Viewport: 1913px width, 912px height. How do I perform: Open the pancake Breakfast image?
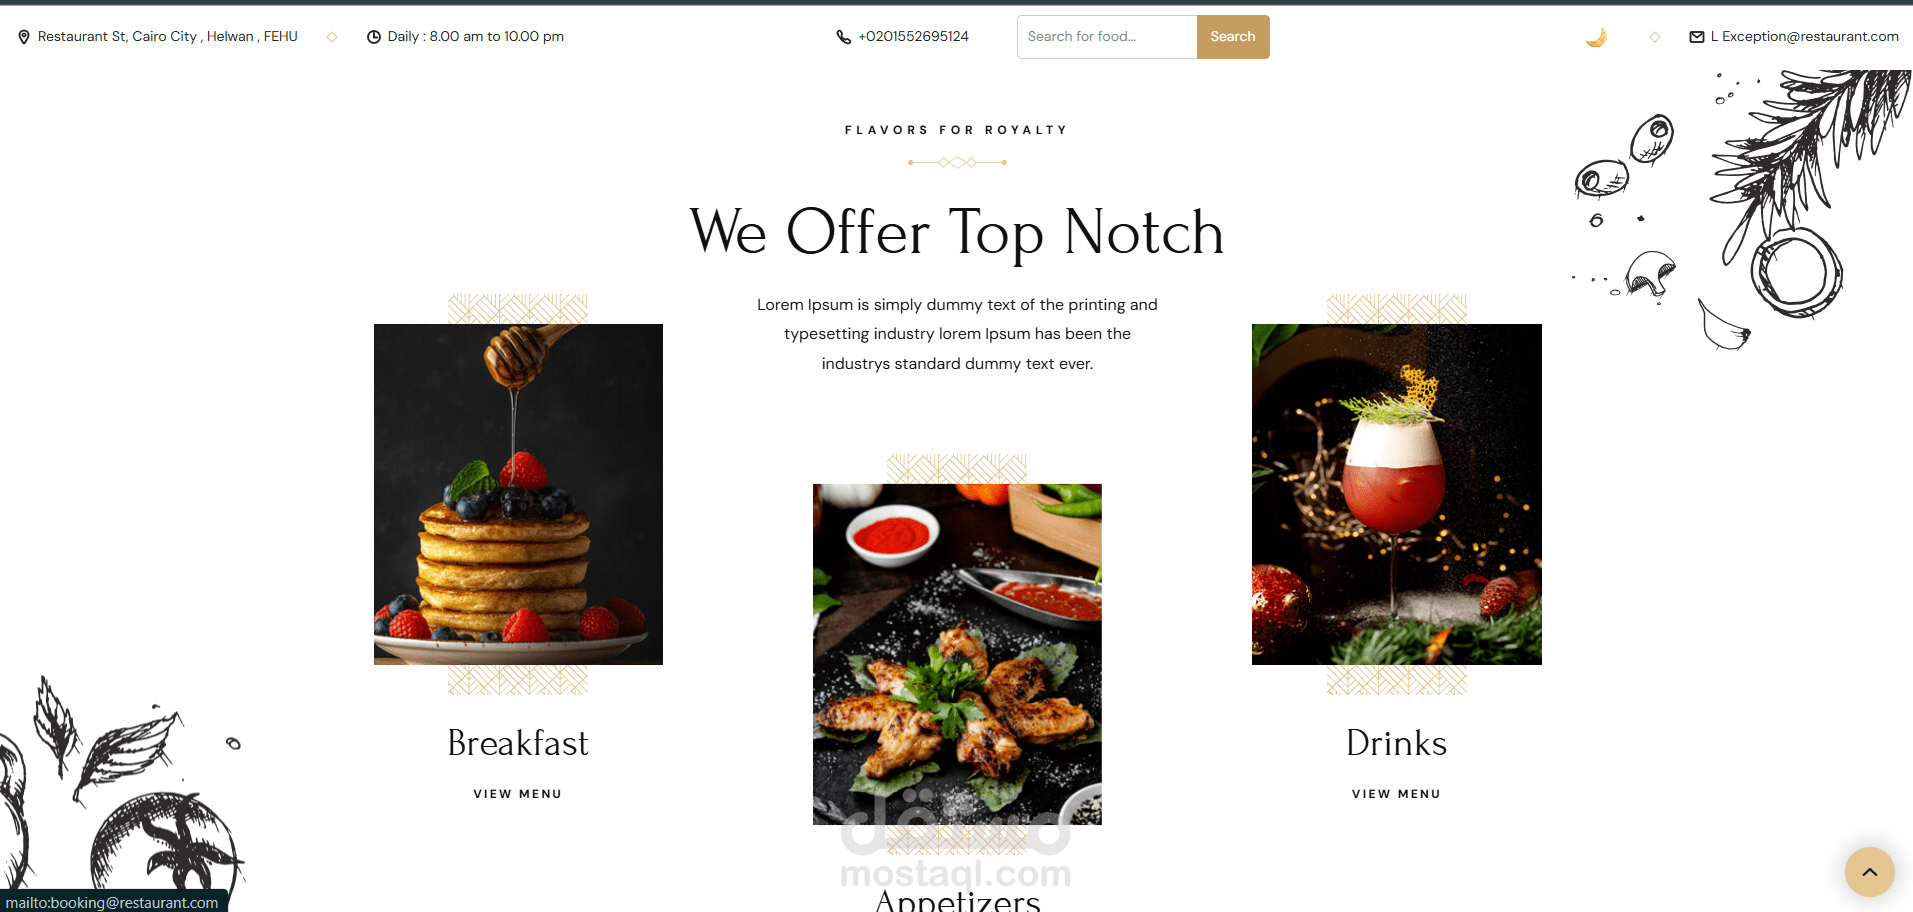click(x=518, y=494)
